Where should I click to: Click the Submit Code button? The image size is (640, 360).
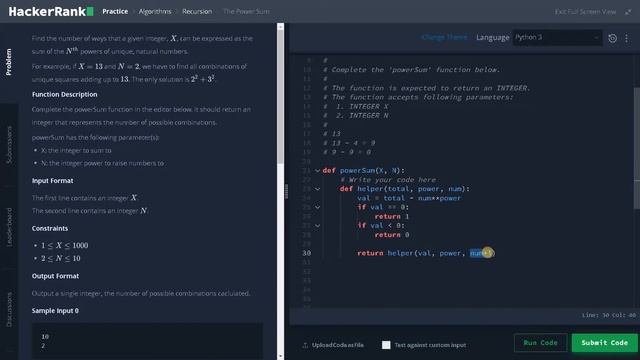pos(604,343)
